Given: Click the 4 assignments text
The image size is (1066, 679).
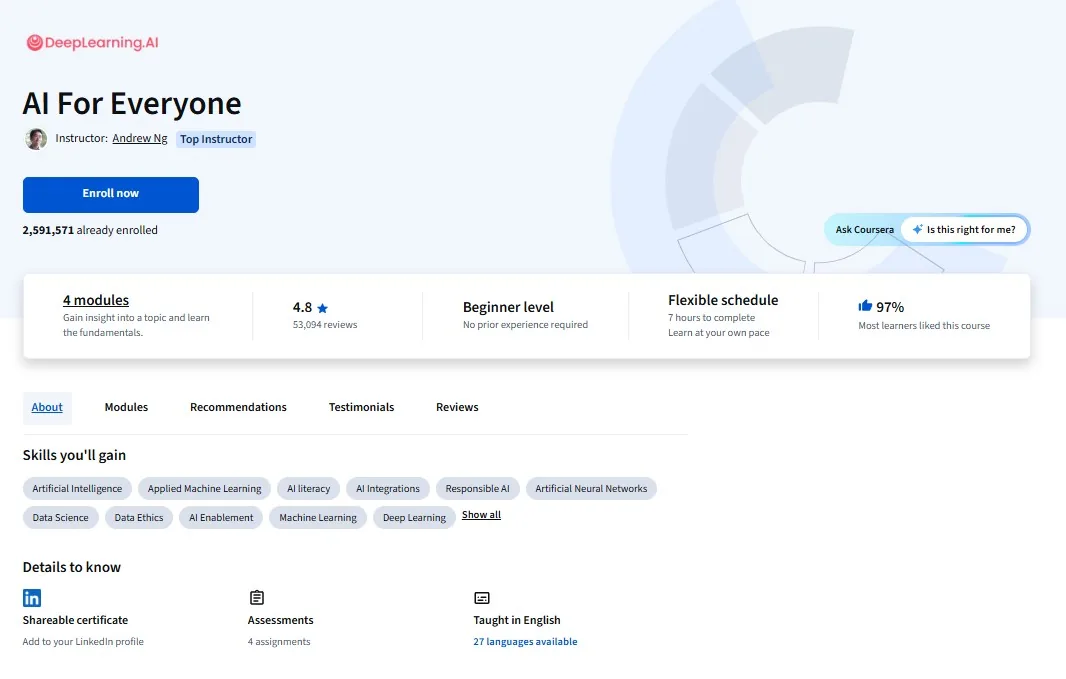Looking at the screenshot, I should tap(279, 642).
